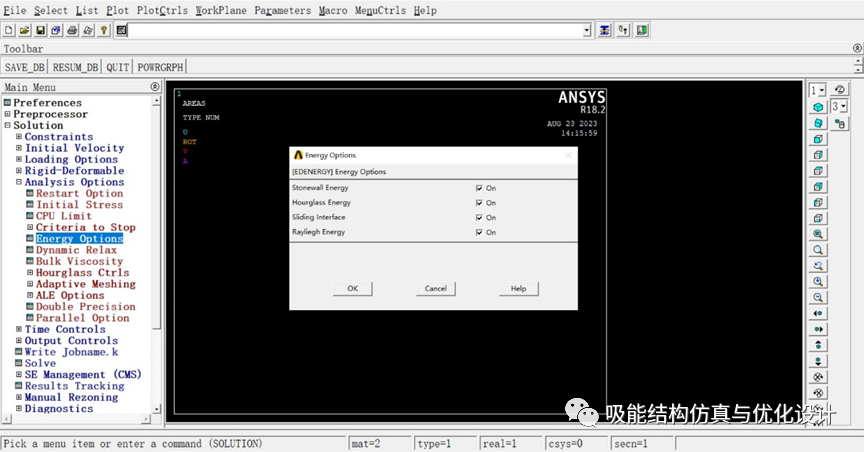Select Double Precision in Main Menu
This screenshot has width=864, height=452.
(85, 306)
